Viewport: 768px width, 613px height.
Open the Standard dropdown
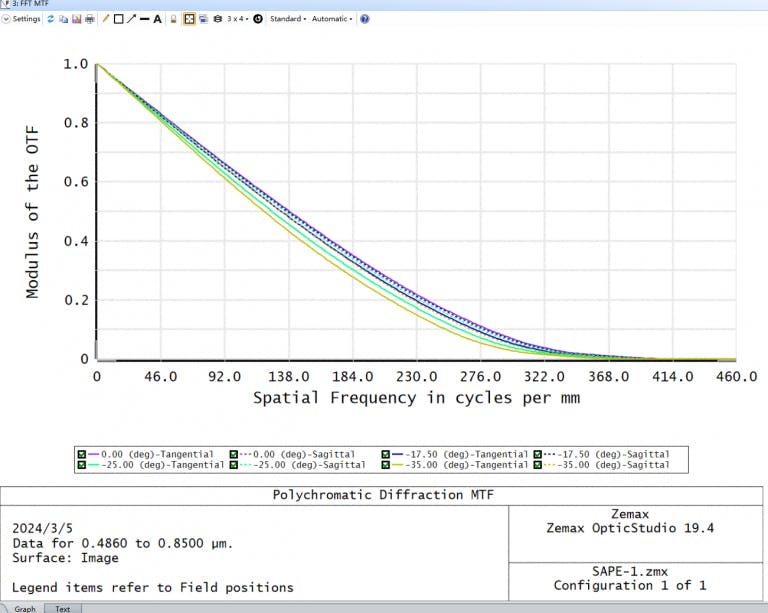(287, 19)
